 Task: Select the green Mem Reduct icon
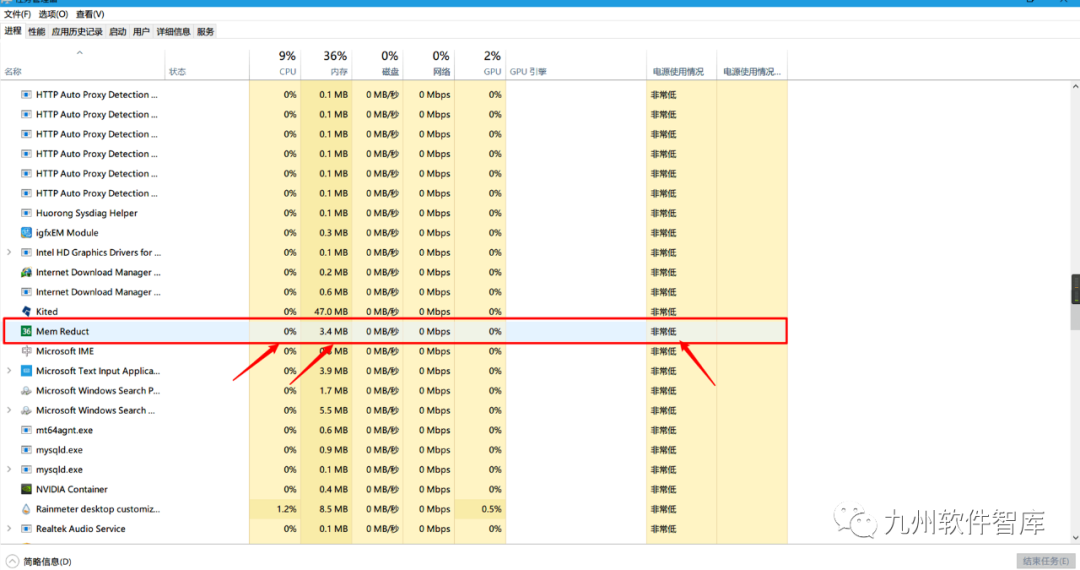click(26, 331)
